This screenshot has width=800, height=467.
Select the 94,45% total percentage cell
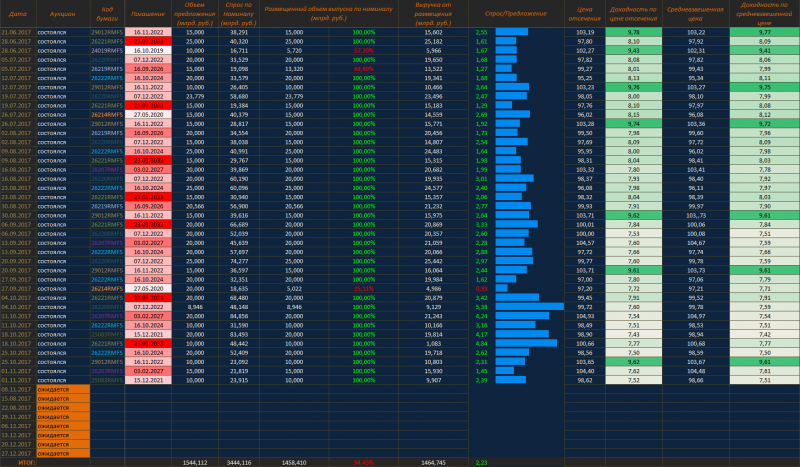(363, 462)
